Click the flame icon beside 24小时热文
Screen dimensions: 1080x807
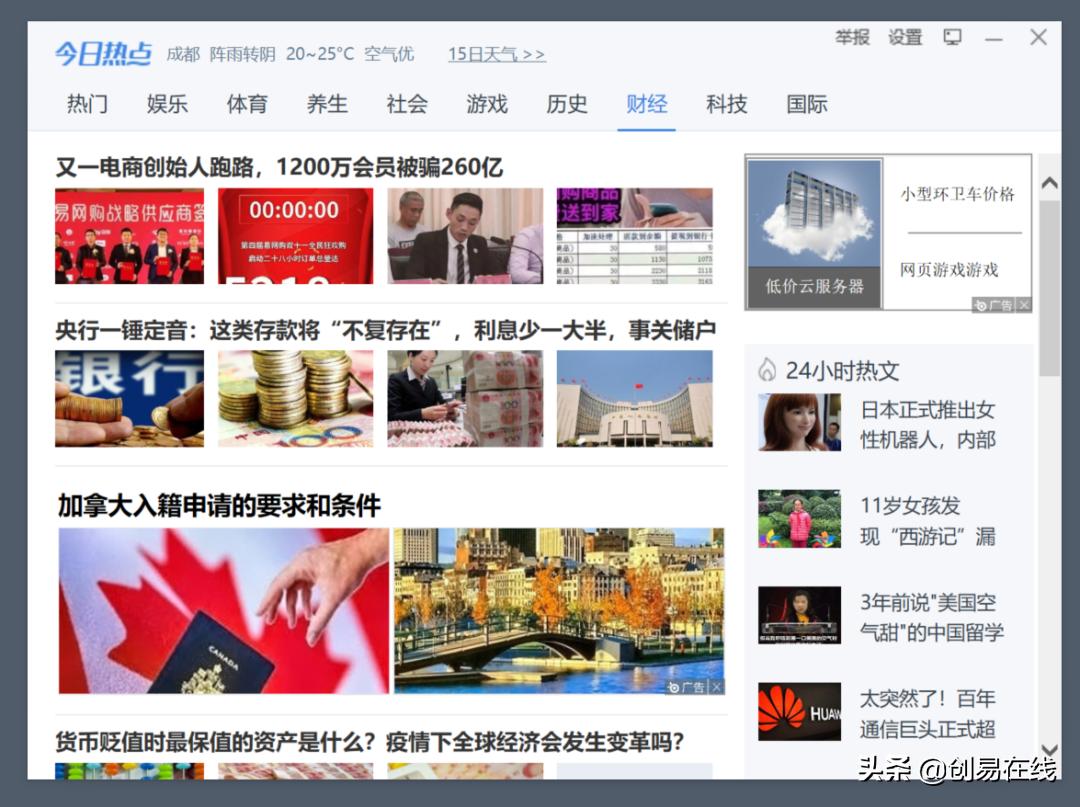(x=766, y=371)
